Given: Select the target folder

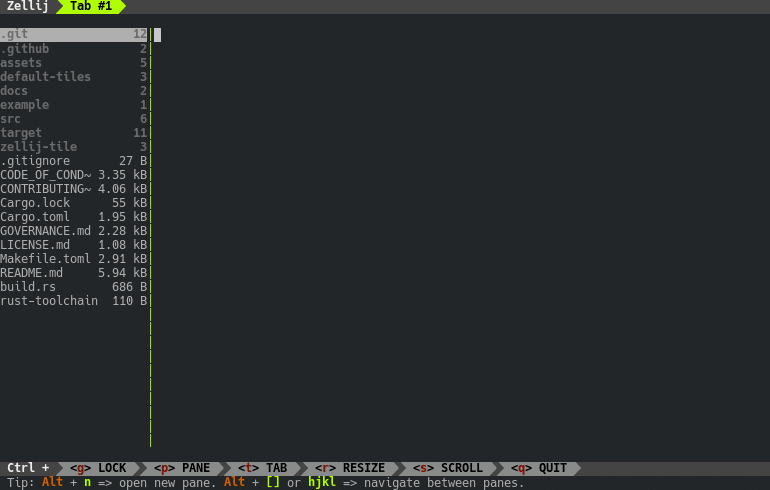Looking at the screenshot, I should (x=74, y=133).
